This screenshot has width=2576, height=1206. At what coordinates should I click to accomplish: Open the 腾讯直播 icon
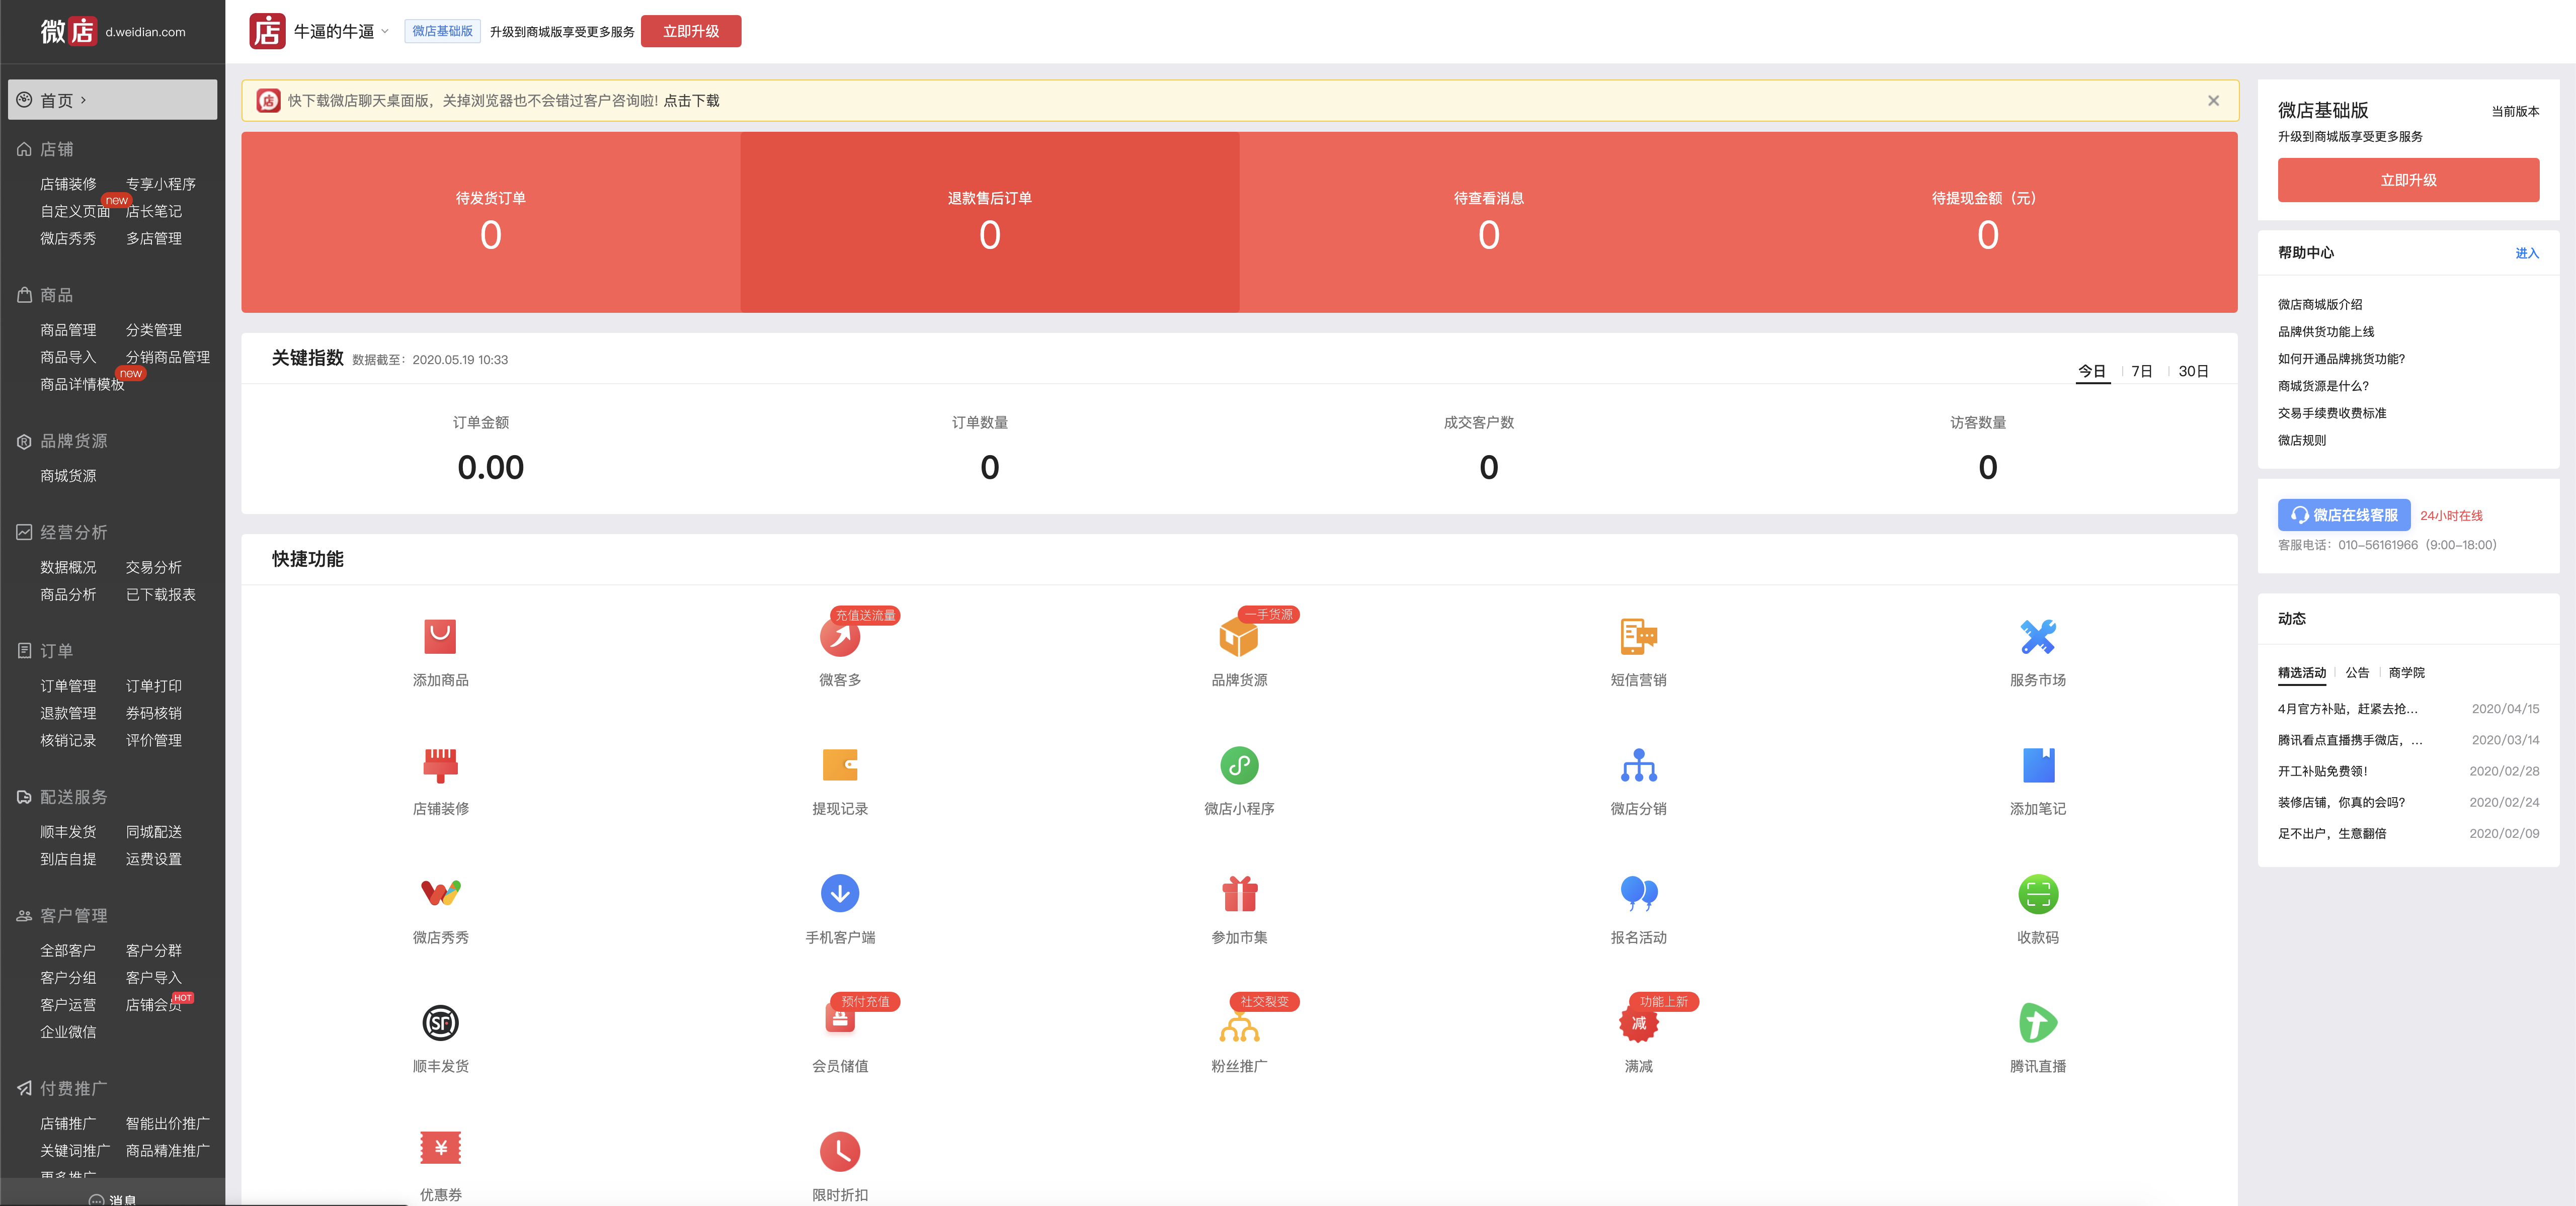2037,1022
